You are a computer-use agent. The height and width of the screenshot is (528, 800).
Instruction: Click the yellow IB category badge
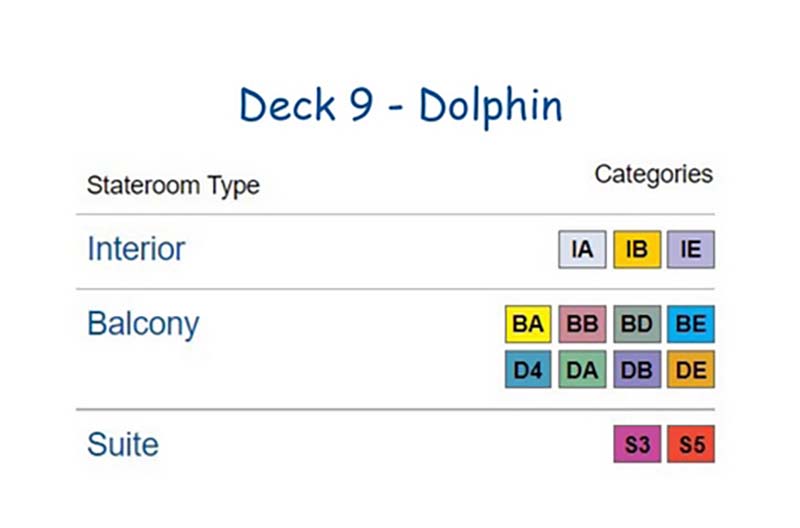[637, 249]
